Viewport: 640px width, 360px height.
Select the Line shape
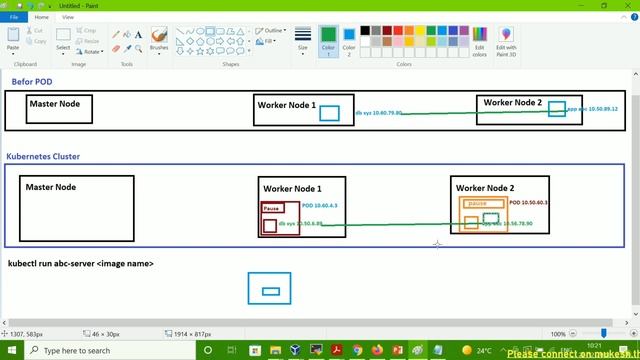tap(180, 31)
